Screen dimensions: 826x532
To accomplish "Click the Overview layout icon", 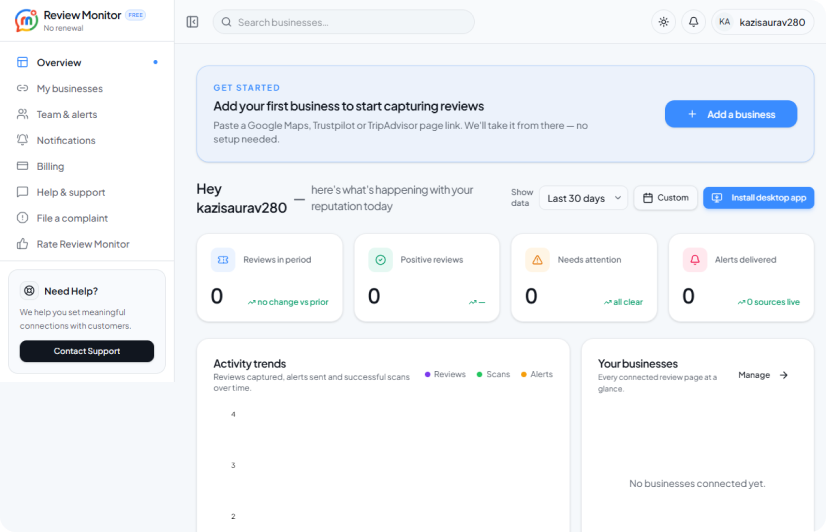I will click(x=23, y=62).
